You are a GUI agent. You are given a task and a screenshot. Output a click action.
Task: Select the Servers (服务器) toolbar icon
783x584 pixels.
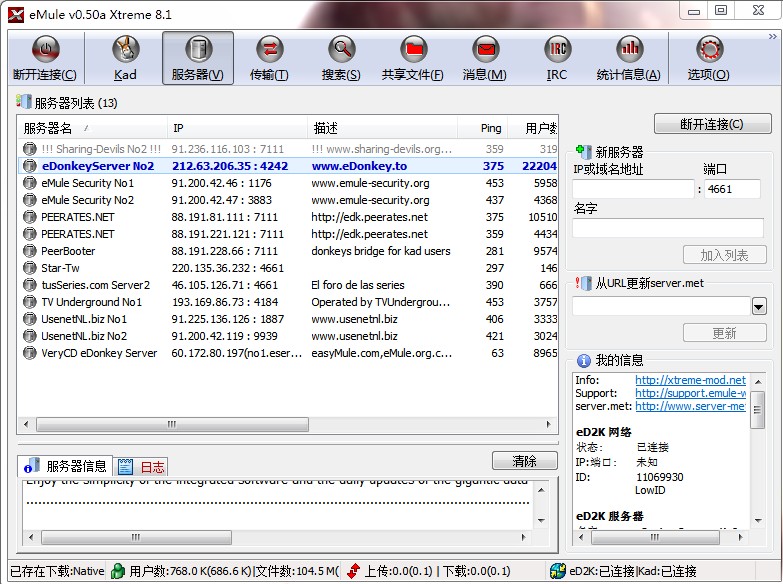point(198,49)
